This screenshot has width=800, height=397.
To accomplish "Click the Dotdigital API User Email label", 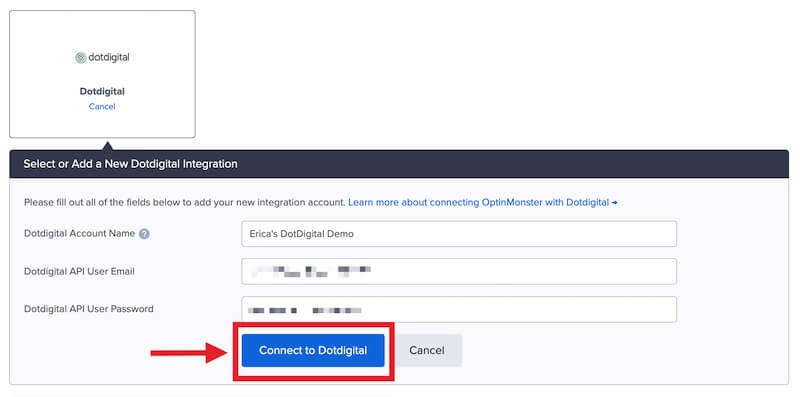I will click(79, 271).
